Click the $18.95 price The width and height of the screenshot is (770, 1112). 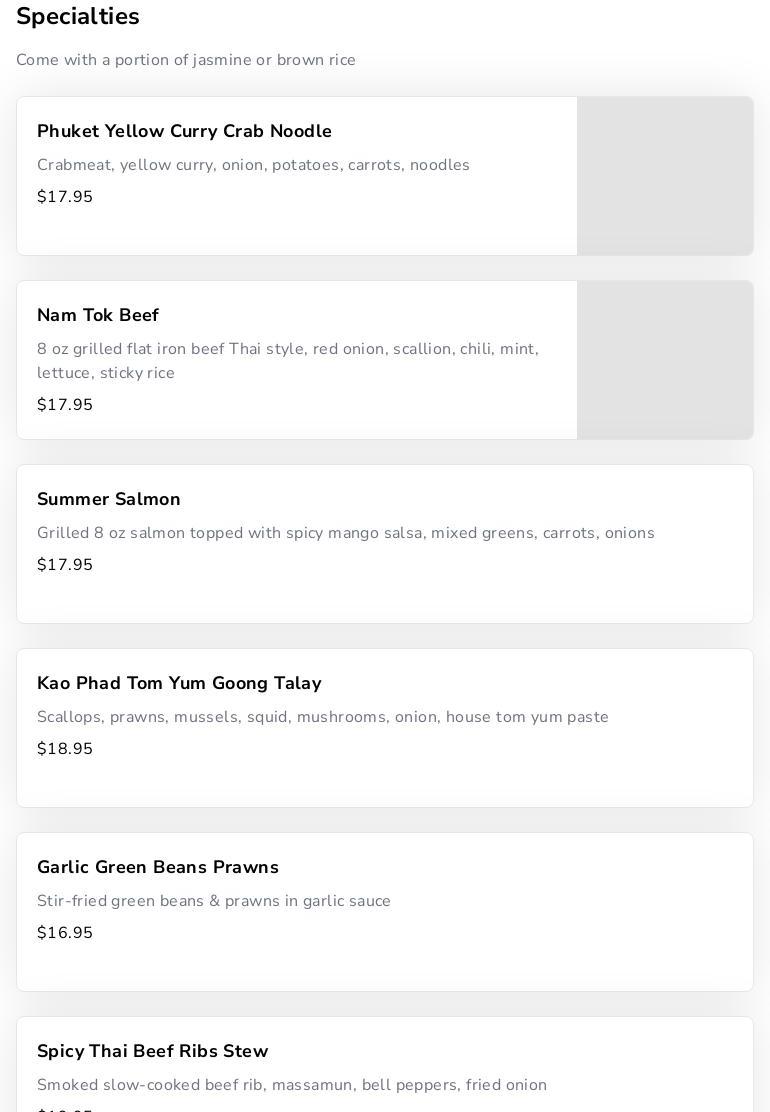click(65, 749)
